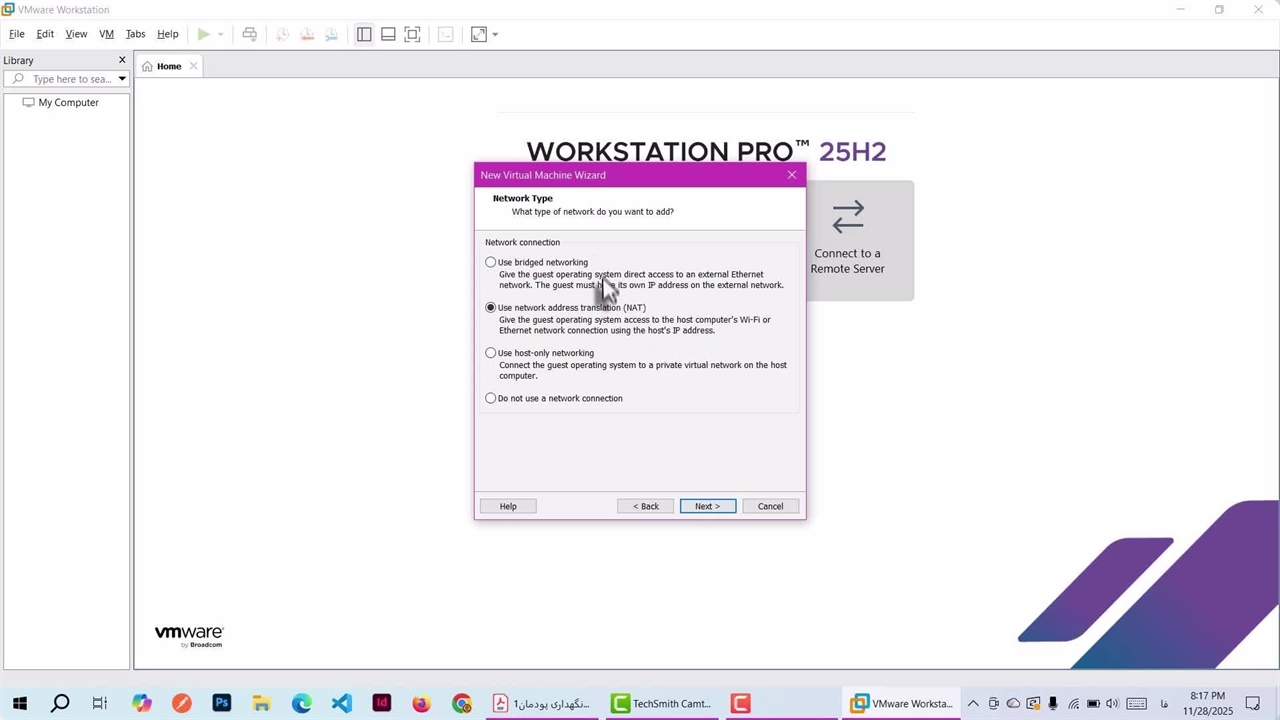1280x720 pixels.
Task: Go back with the Back button
Action: [x=645, y=506]
